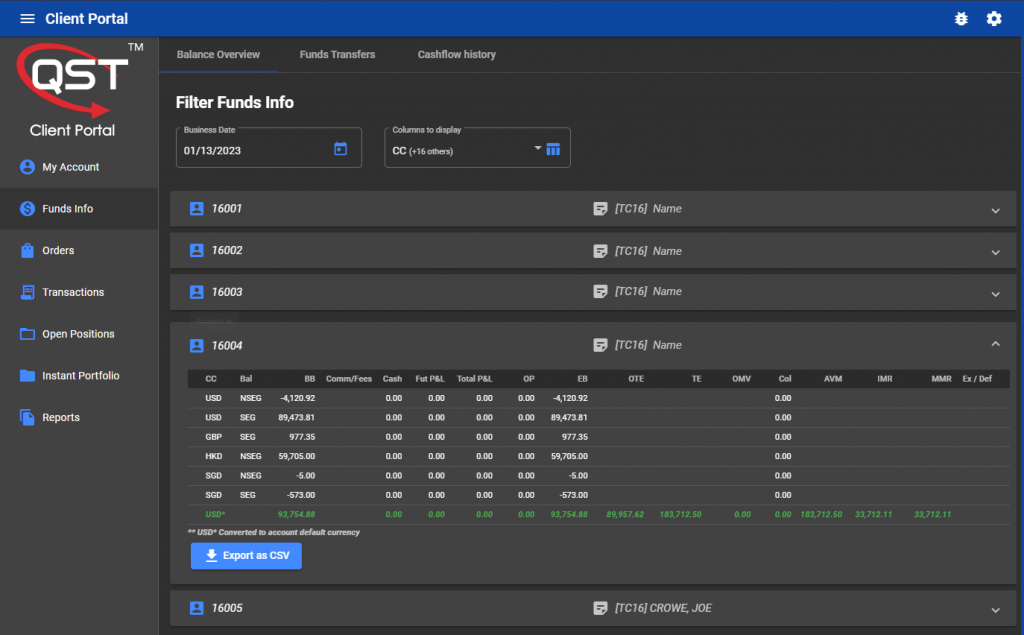Open the settings gear in the top bar
This screenshot has height=635, width=1024.
coord(994,18)
